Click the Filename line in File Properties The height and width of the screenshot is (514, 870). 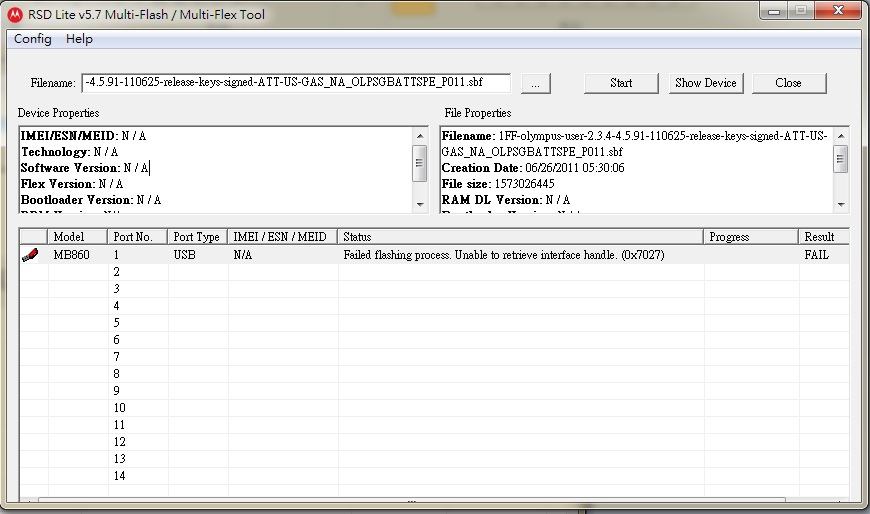pos(635,144)
